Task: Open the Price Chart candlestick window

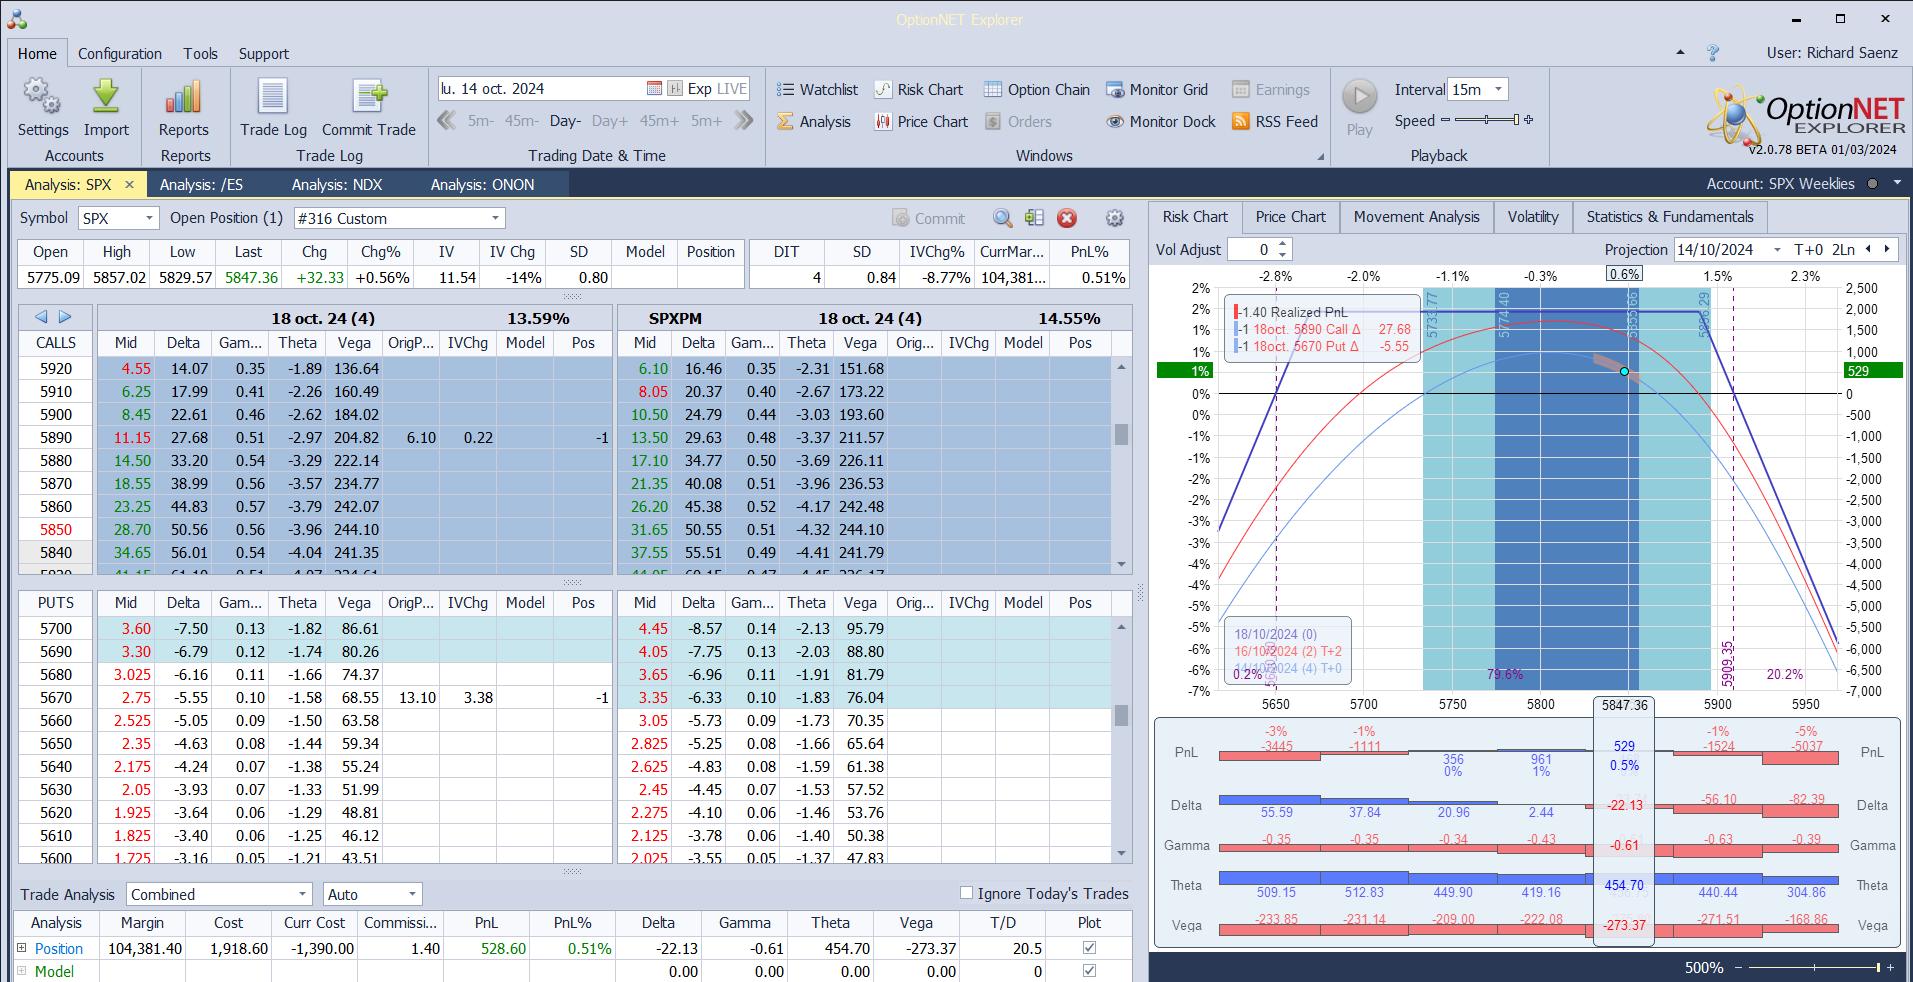Action: pos(921,122)
